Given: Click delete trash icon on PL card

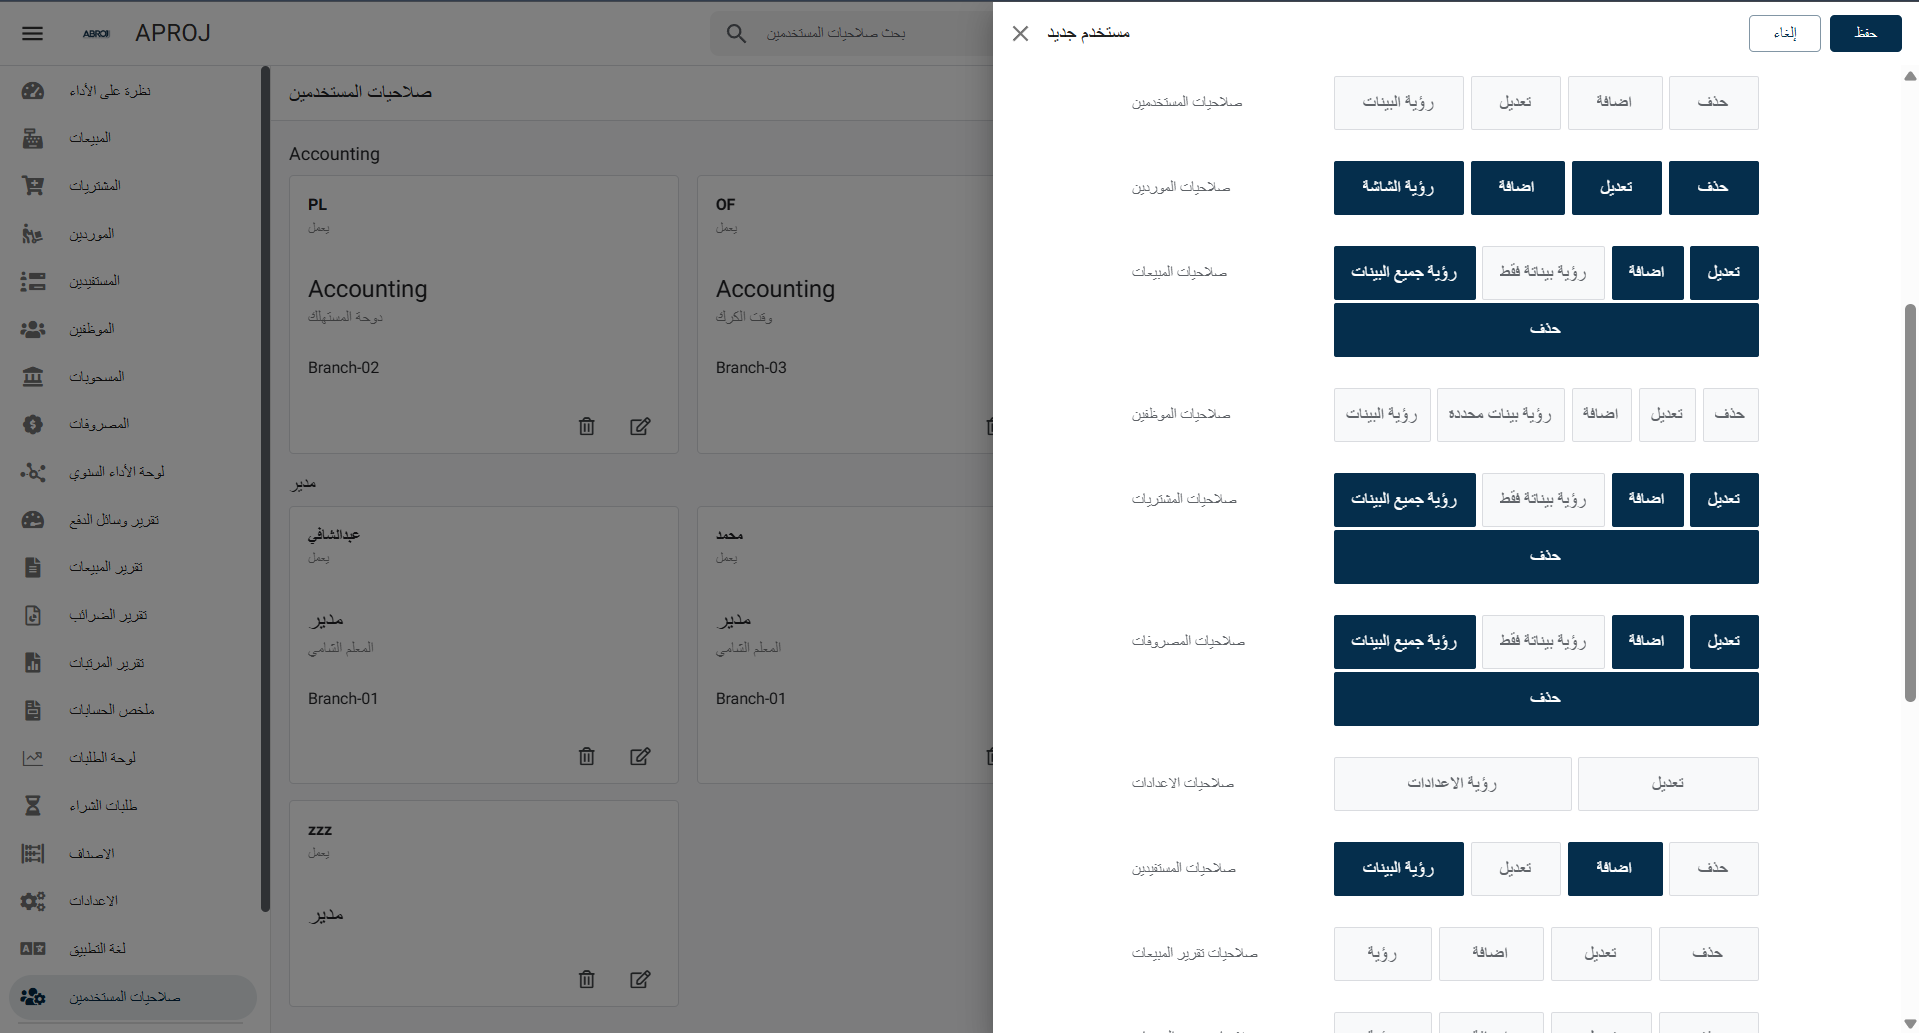Looking at the screenshot, I should pyautogui.click(x=587, y=426).
